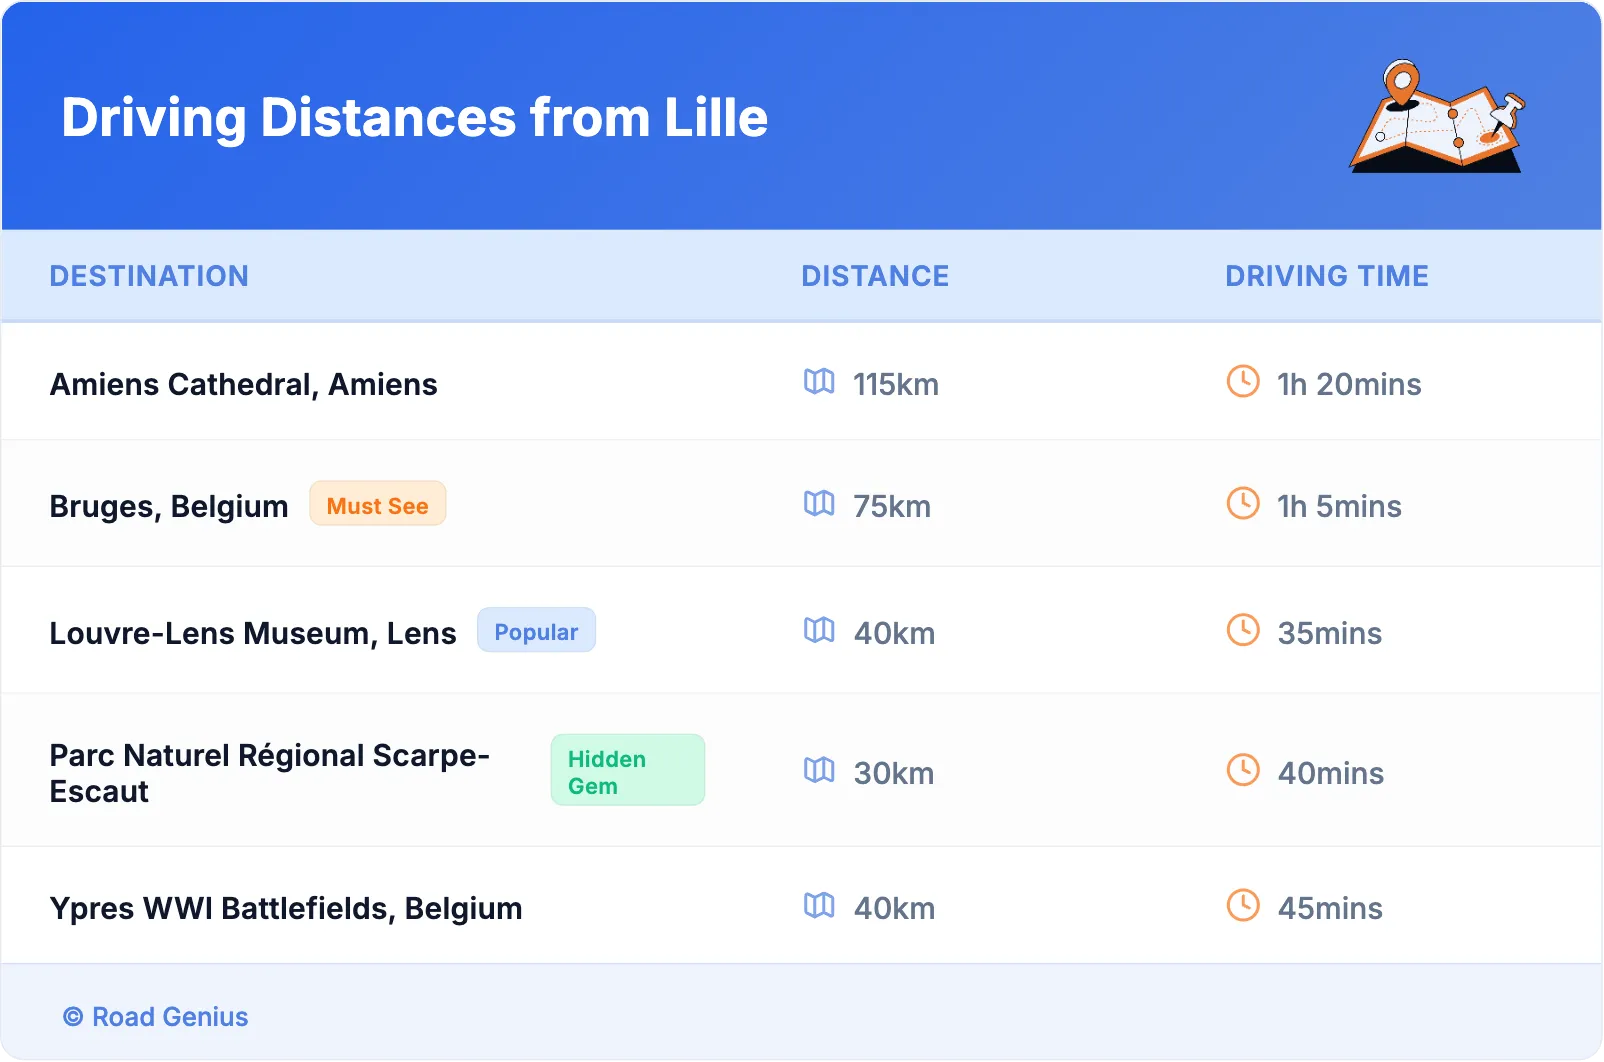Screen dimensions: 1604x1062
Task: Click the 40km value in Louvre-Lens row
Action: coord(895,634)
